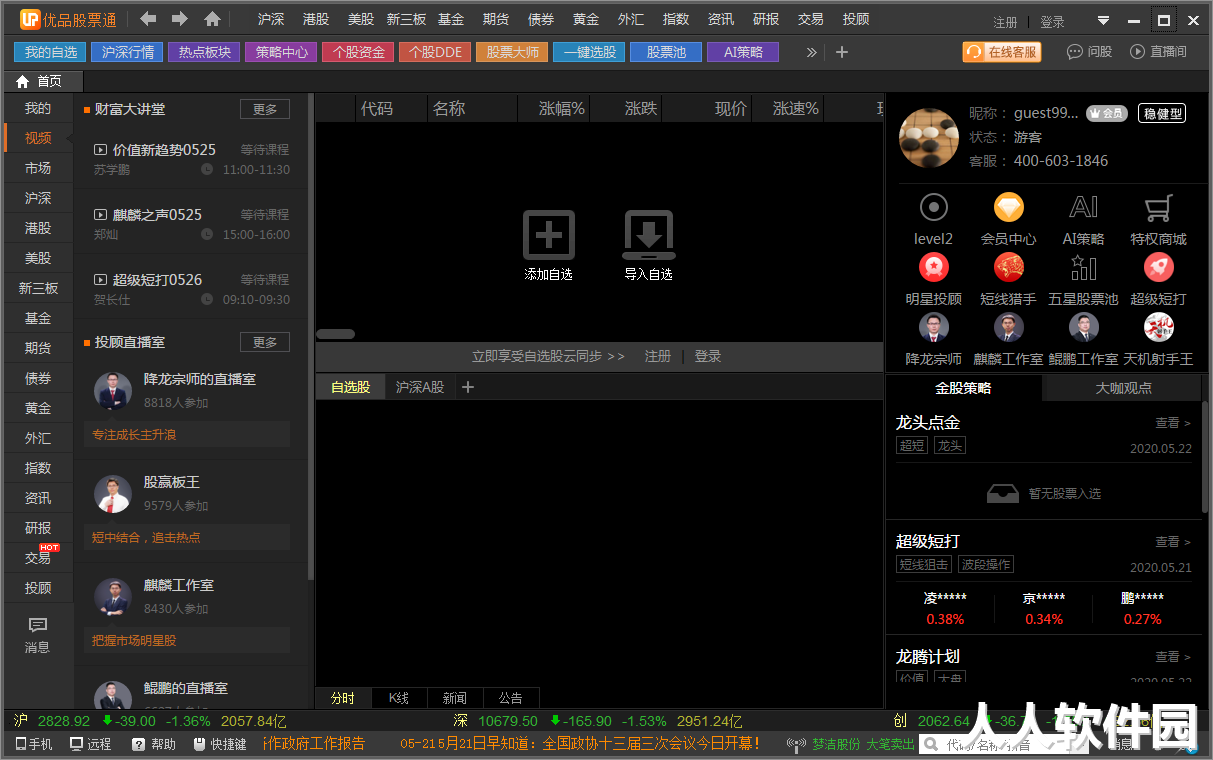Click 我的自选 toolbar button
1213x760 pixels.
(x=51, y=52)
